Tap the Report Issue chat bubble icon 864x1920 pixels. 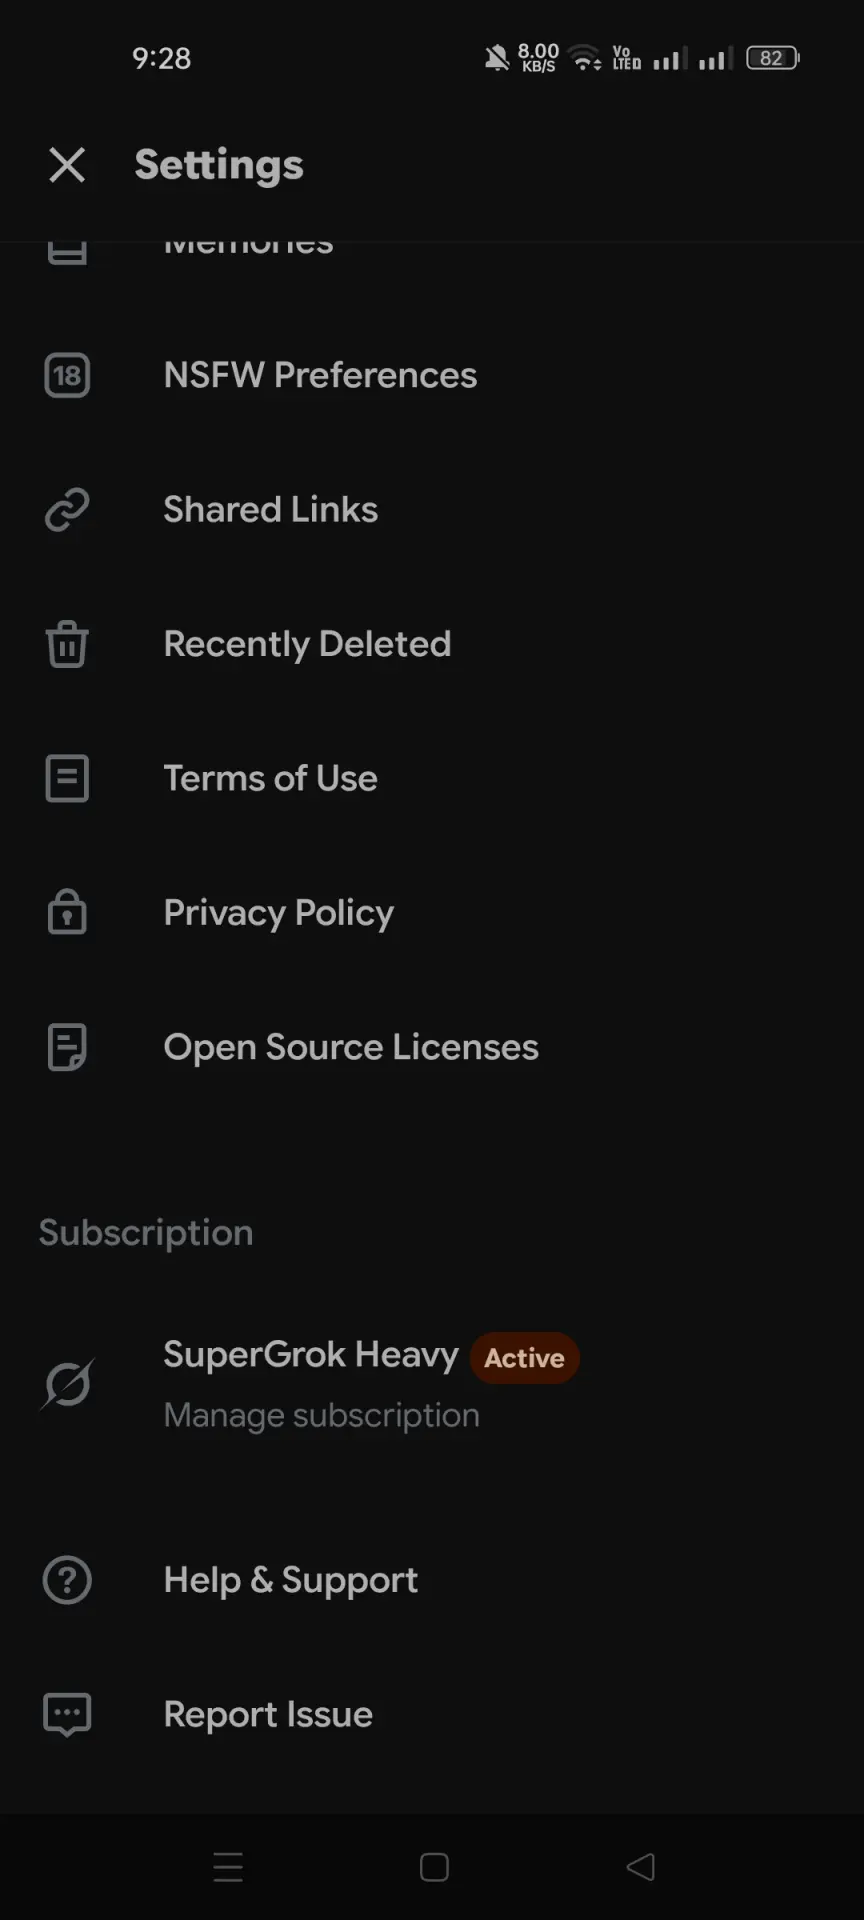67,1715
